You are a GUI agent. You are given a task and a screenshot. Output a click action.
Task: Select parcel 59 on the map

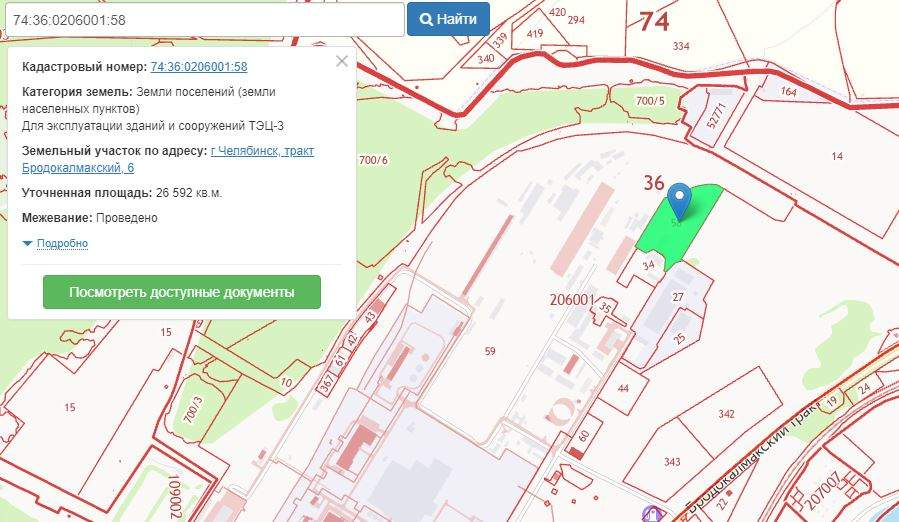pos(489,351)
